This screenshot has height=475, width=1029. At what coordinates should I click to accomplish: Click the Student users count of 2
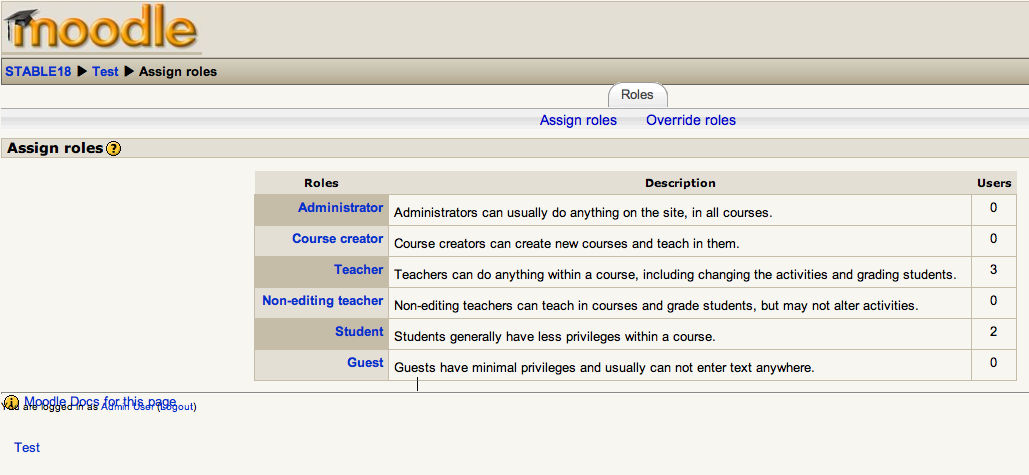(994, 331)
